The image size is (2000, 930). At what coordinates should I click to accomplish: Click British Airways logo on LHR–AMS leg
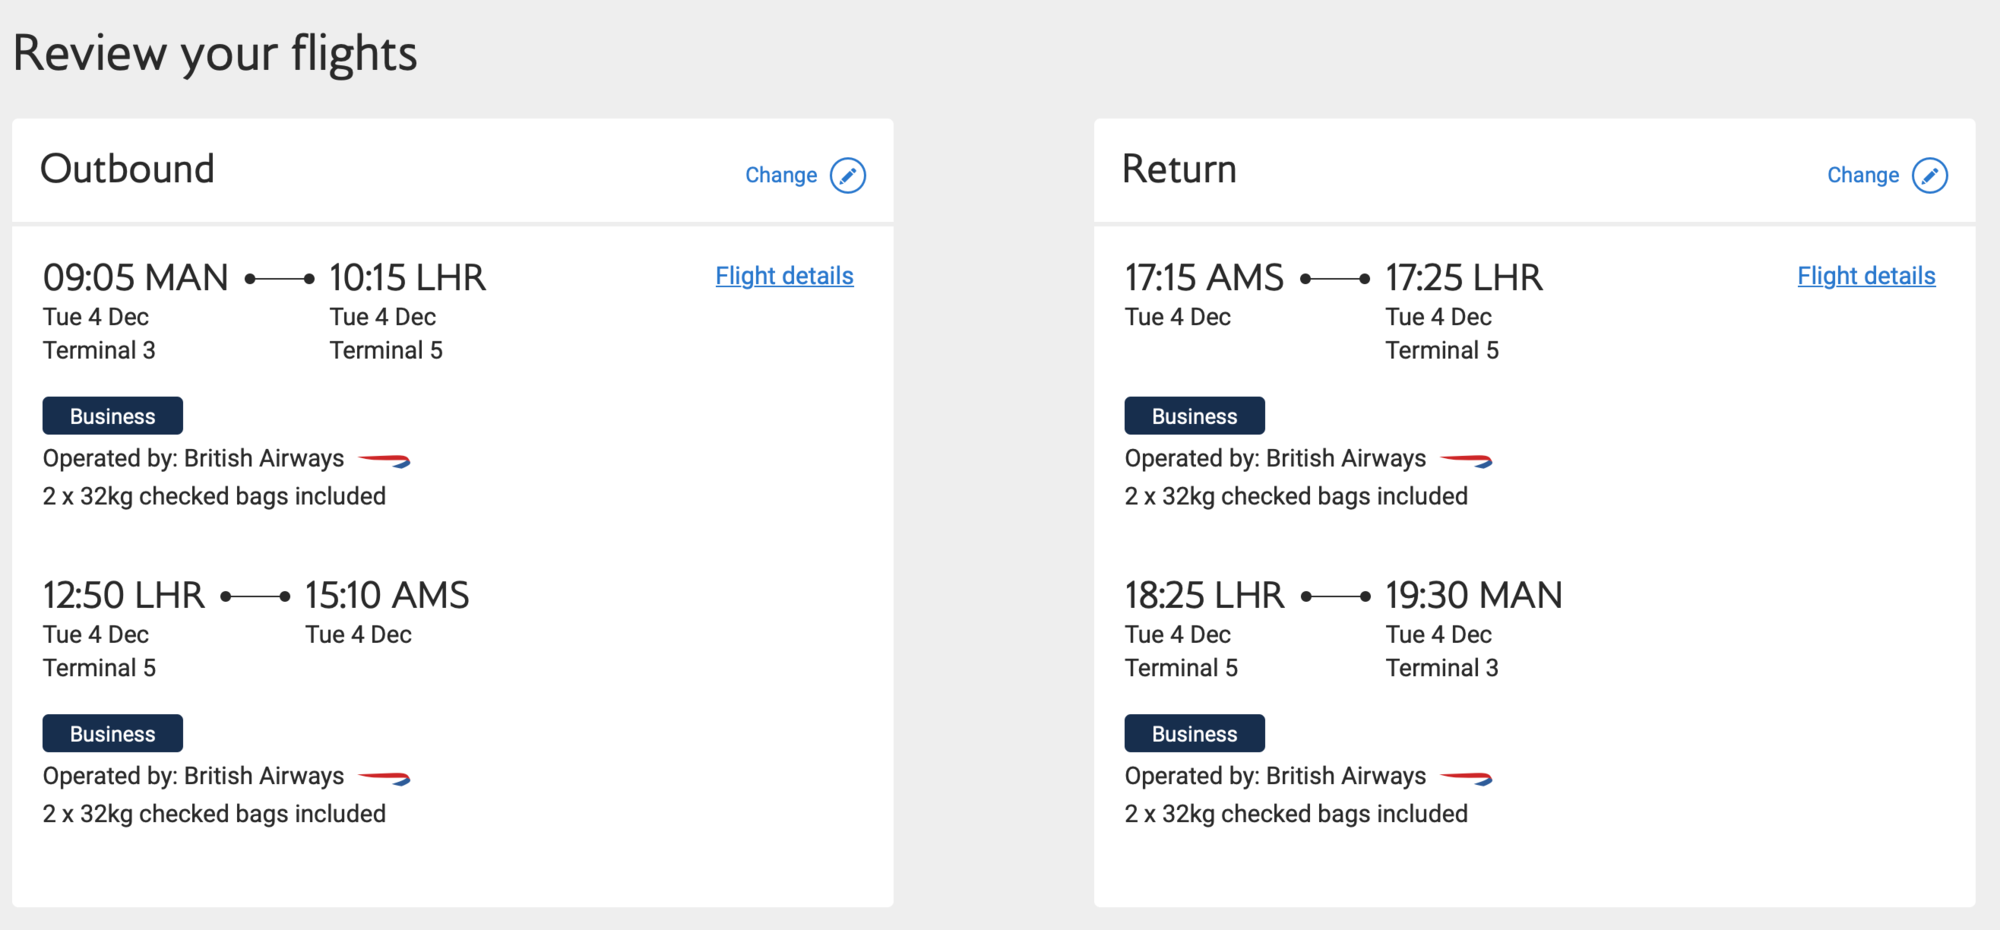pos(385,778)
